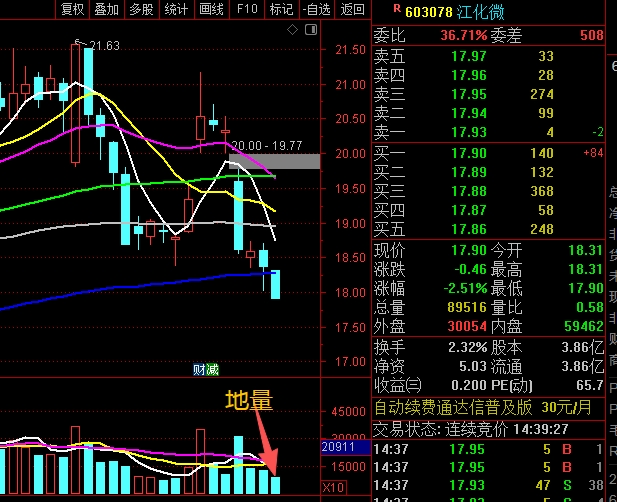Click the 净资 value 5.03
The height and width of the screenshot is (502, 617).
473,367
